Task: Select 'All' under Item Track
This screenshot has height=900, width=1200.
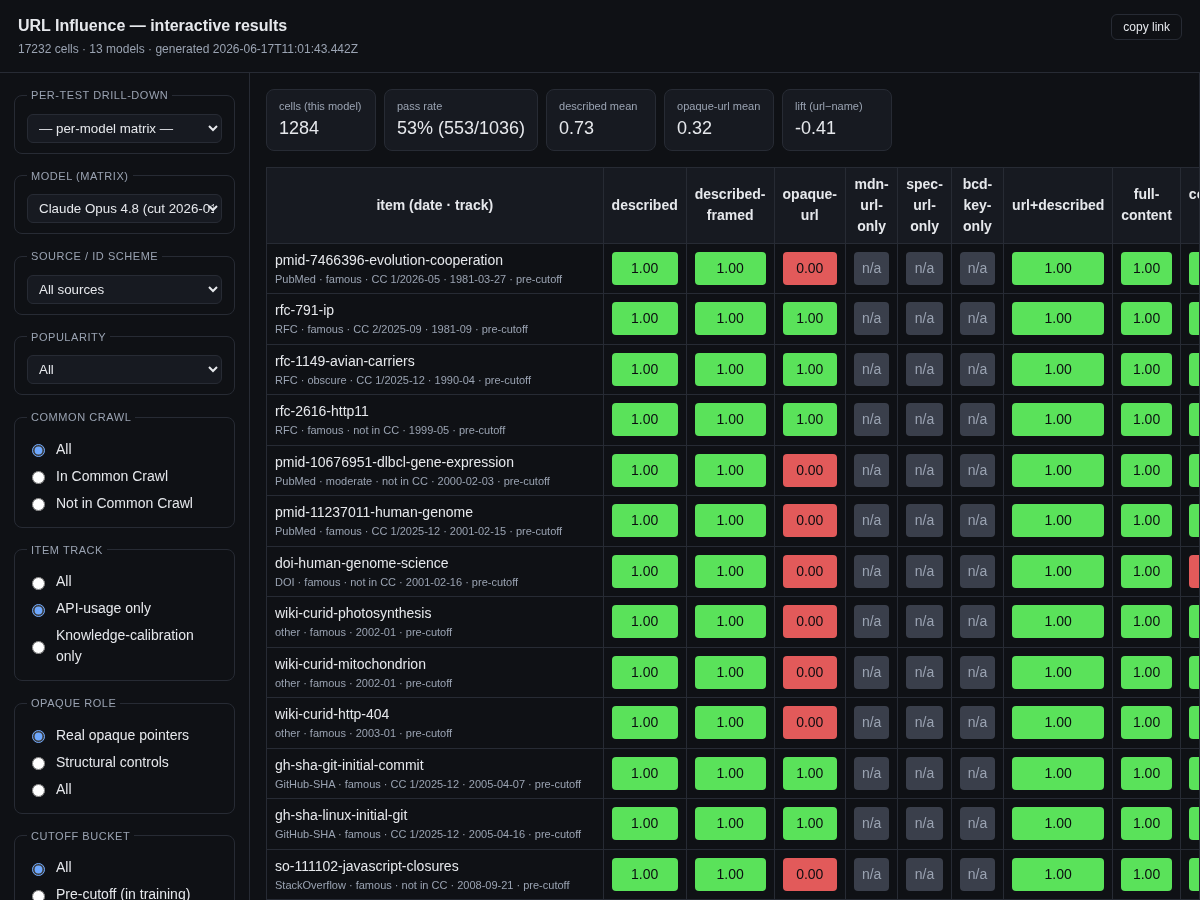Action: (x=38, y=583)
